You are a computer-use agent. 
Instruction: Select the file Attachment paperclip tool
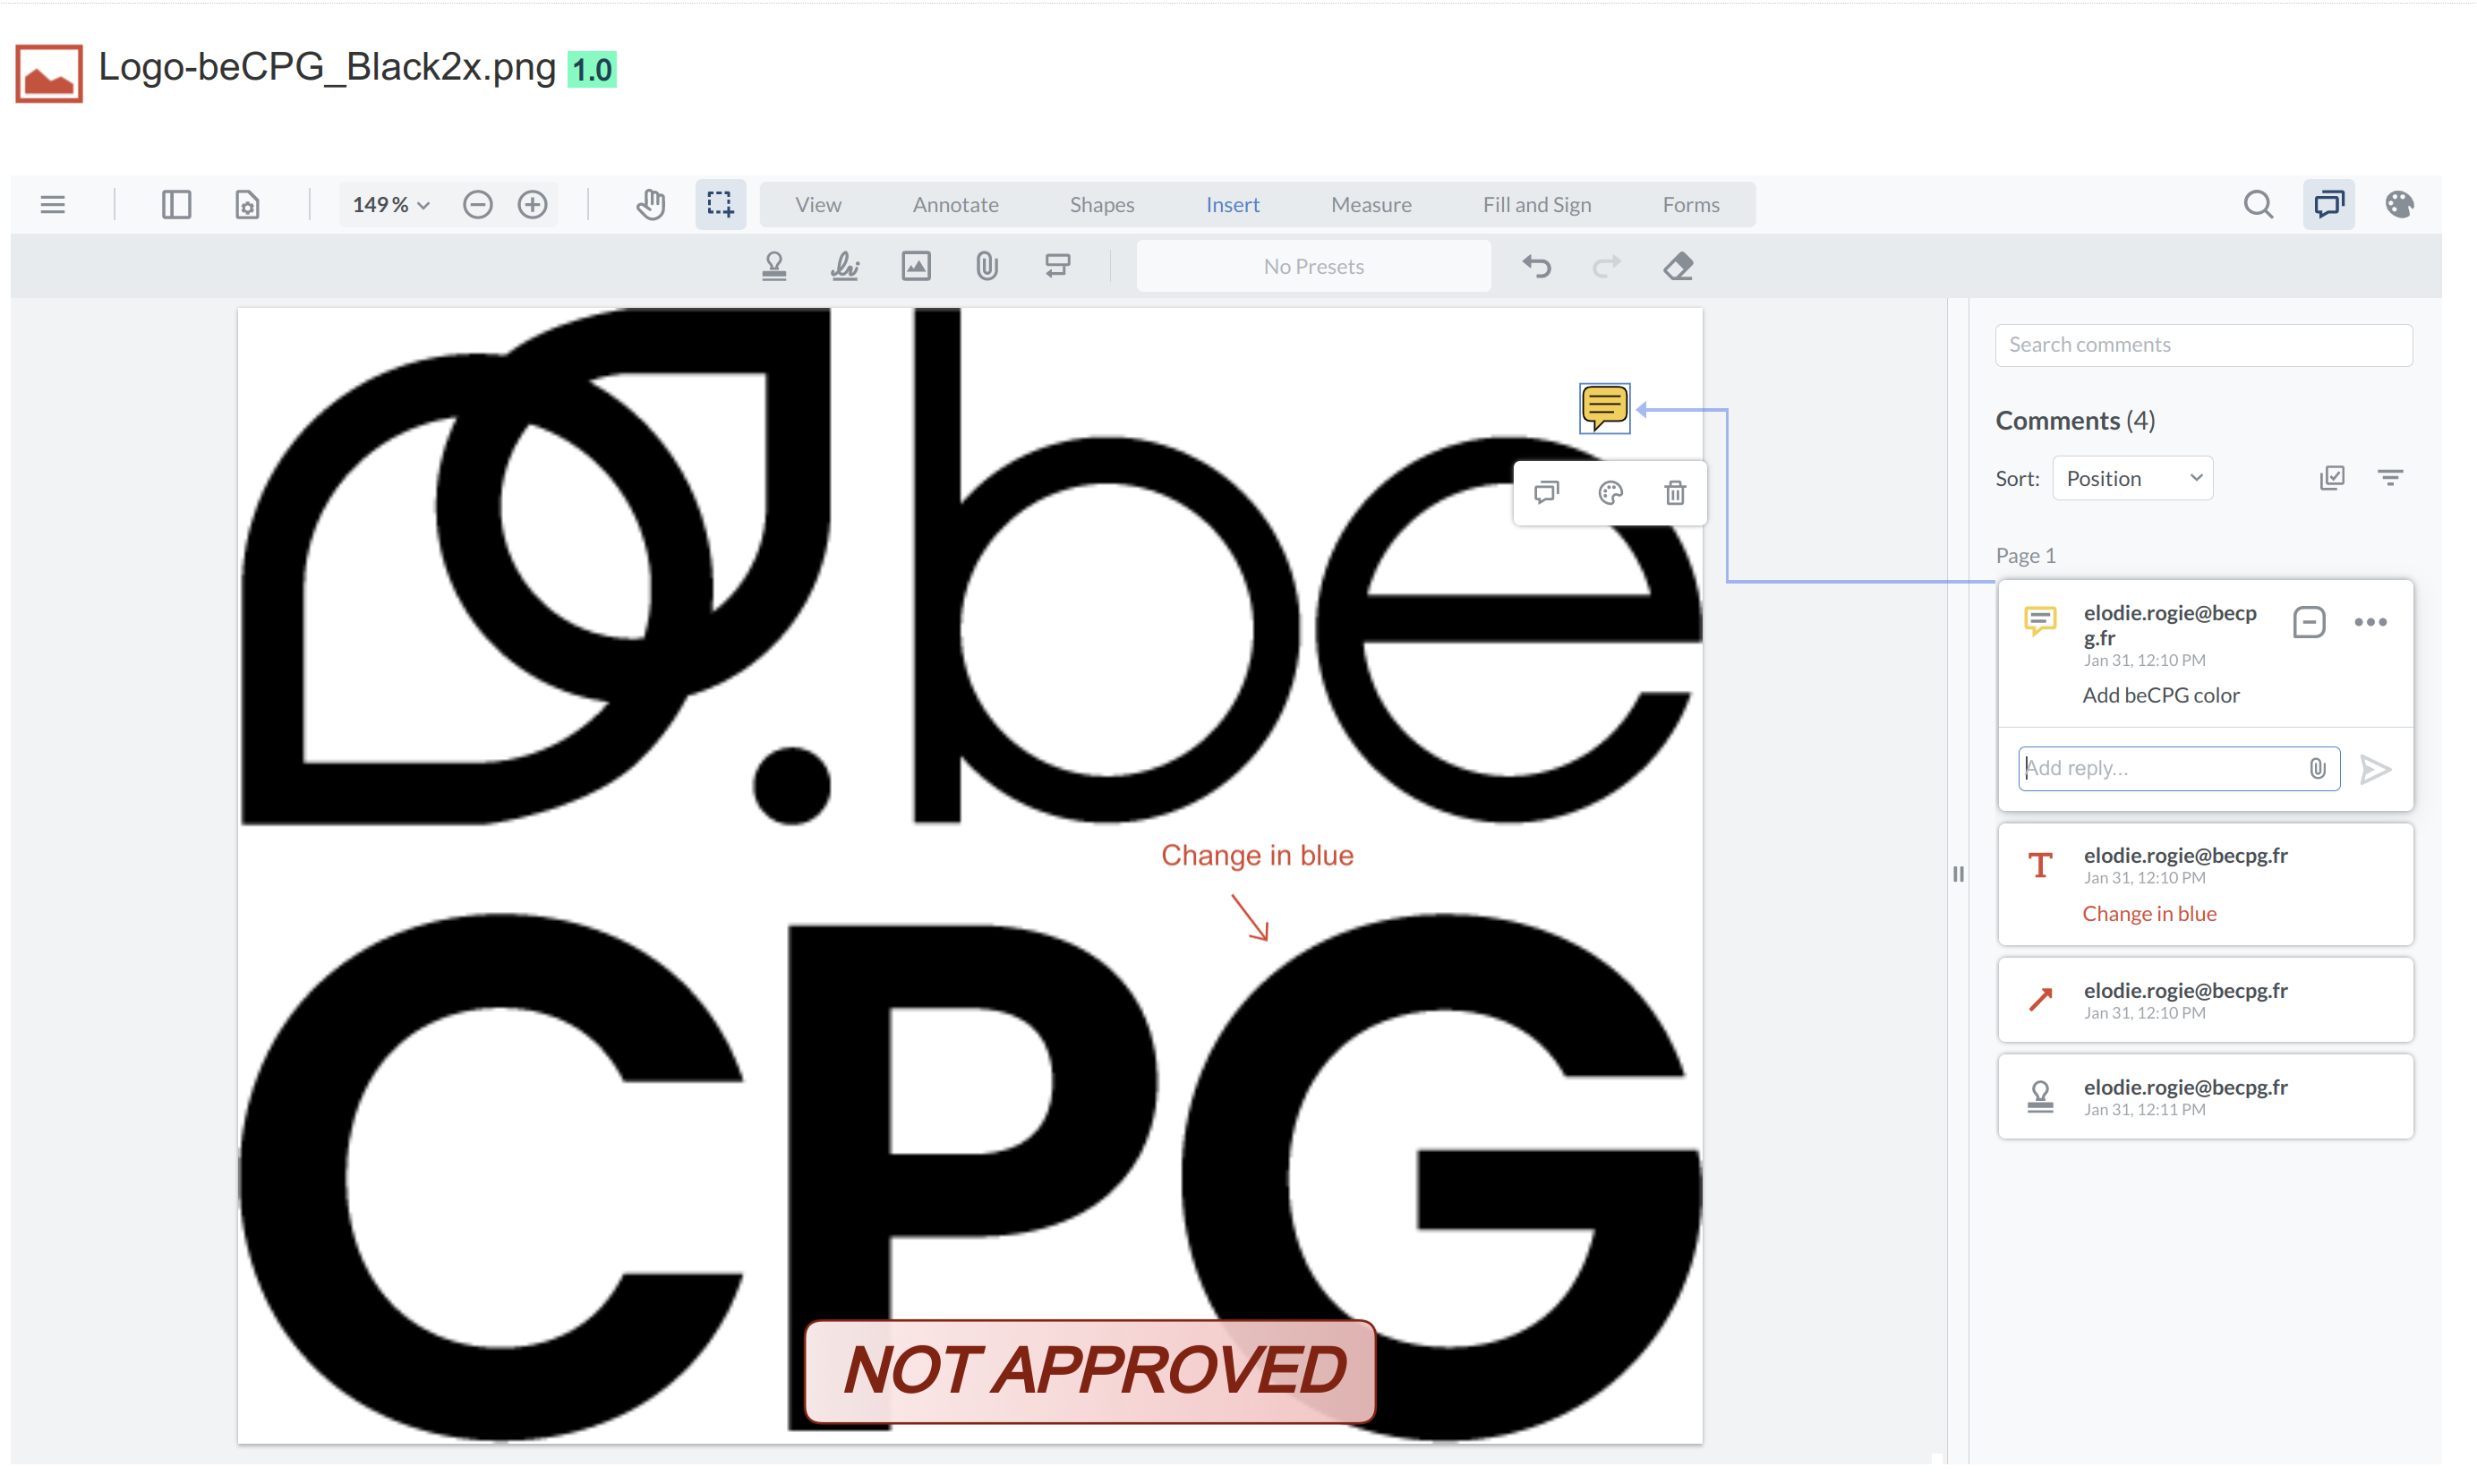(987, 266)
